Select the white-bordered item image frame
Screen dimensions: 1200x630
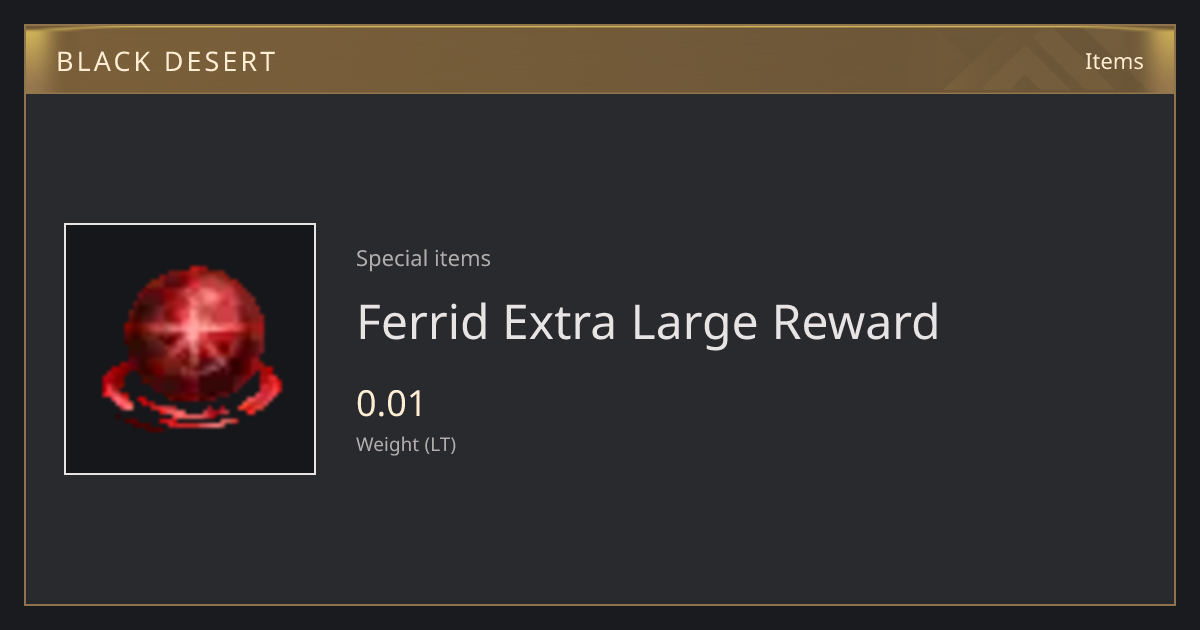pyautogui.click(x=190, y=349)
